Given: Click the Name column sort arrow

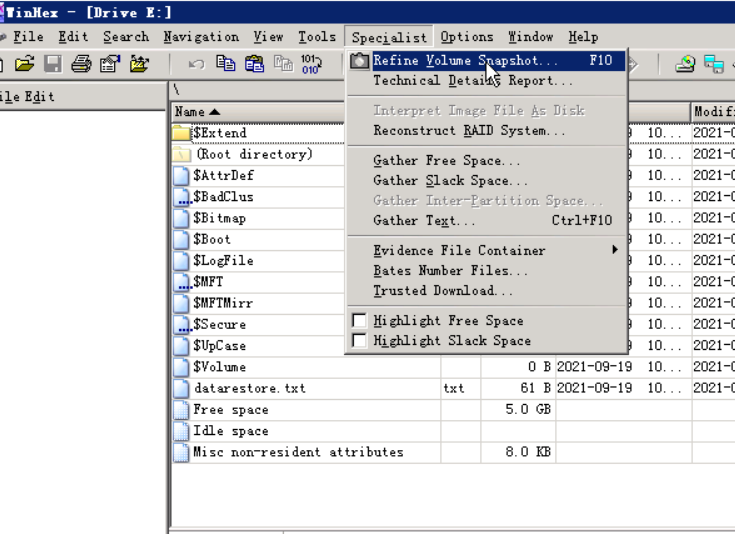Looking at the screenshot, I should pos(215,112).
